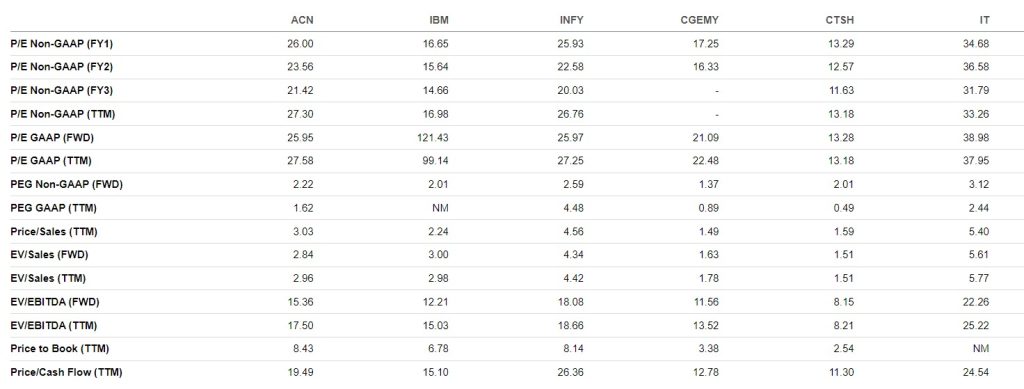Select INFY's 26.36 Price/Cash Flow value
1024x389 pixels.
coord(571,373)
